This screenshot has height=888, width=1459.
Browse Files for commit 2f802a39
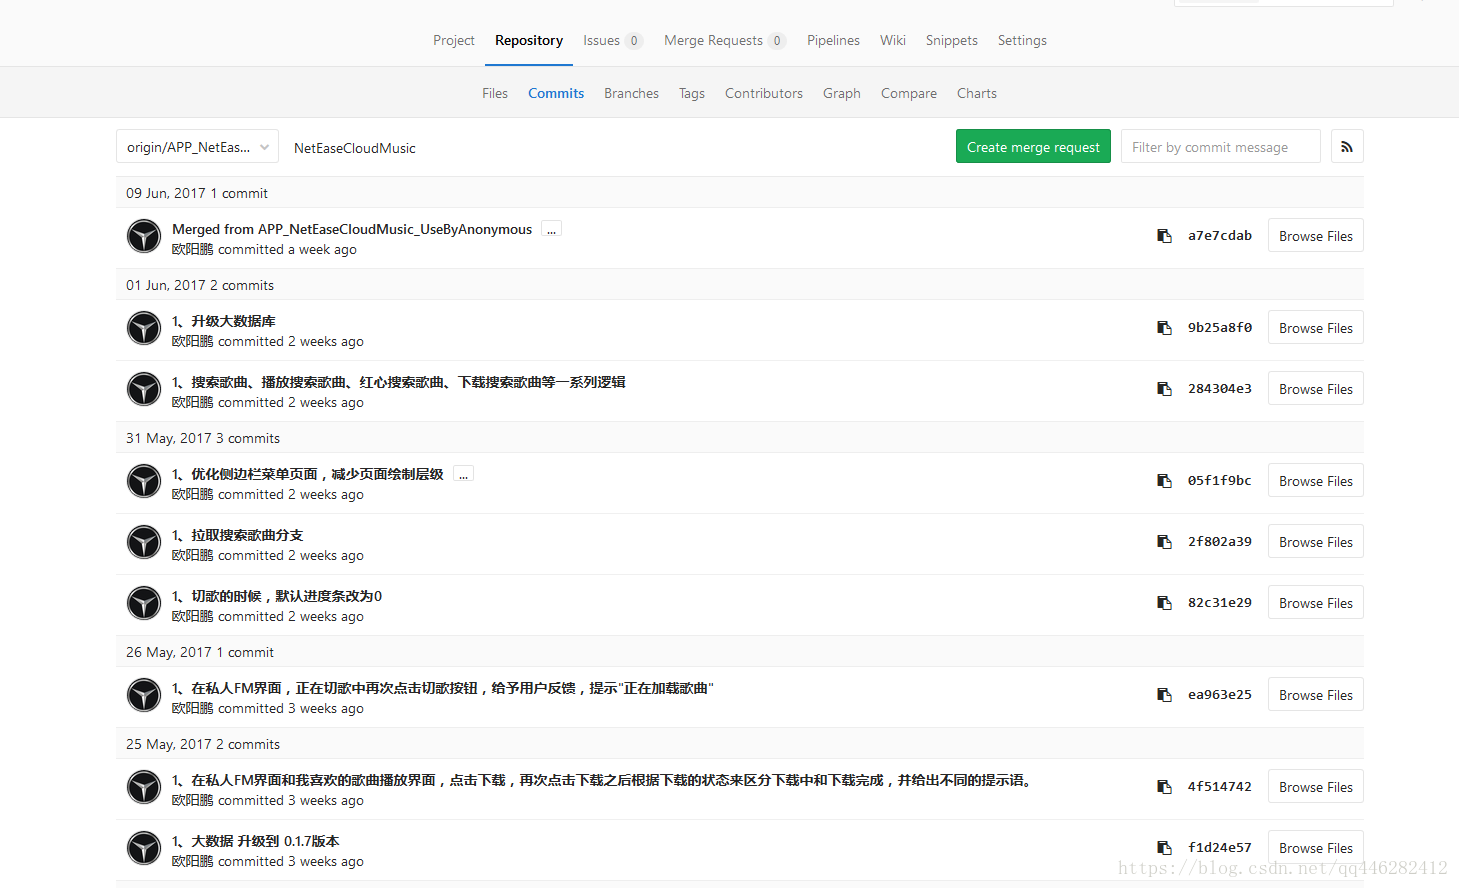click(1315, 542)
